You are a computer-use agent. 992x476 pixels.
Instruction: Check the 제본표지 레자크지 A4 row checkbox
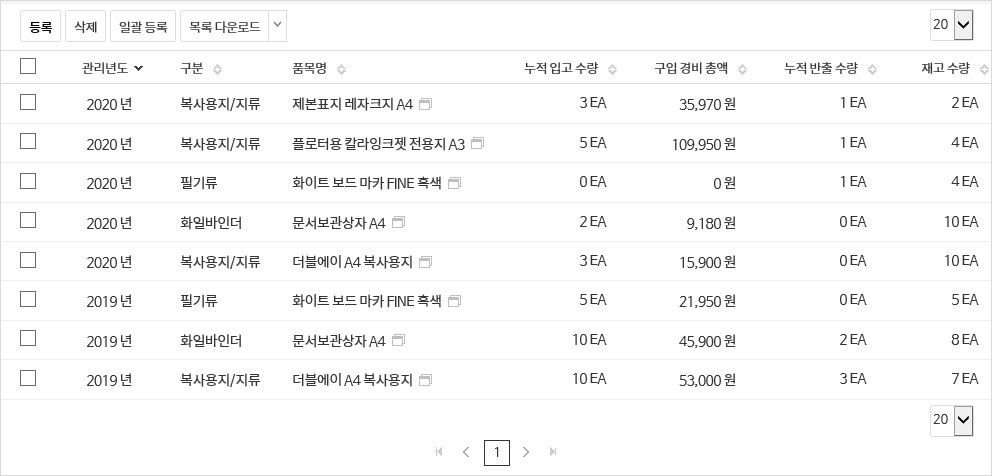tap(28, 103)
